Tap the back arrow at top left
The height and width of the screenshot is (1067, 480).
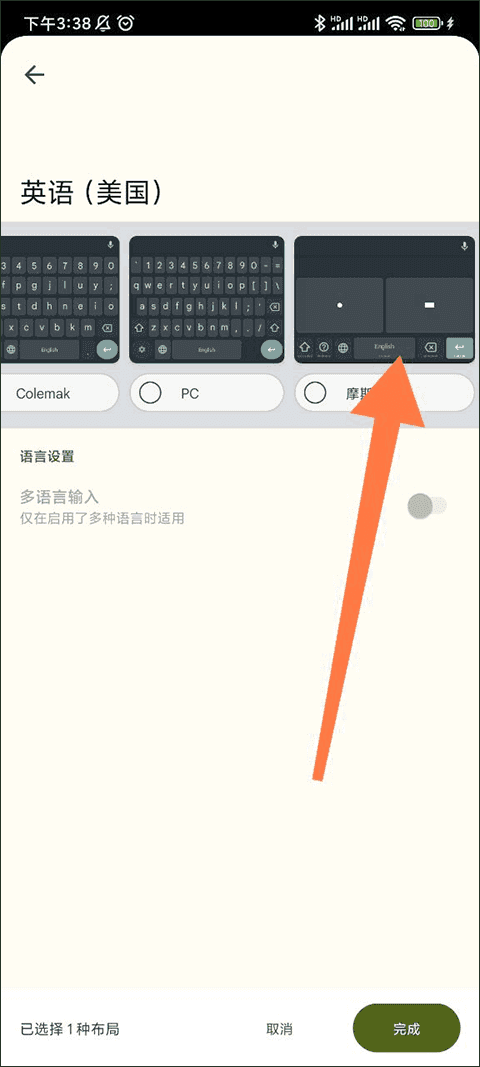(34, 75)
